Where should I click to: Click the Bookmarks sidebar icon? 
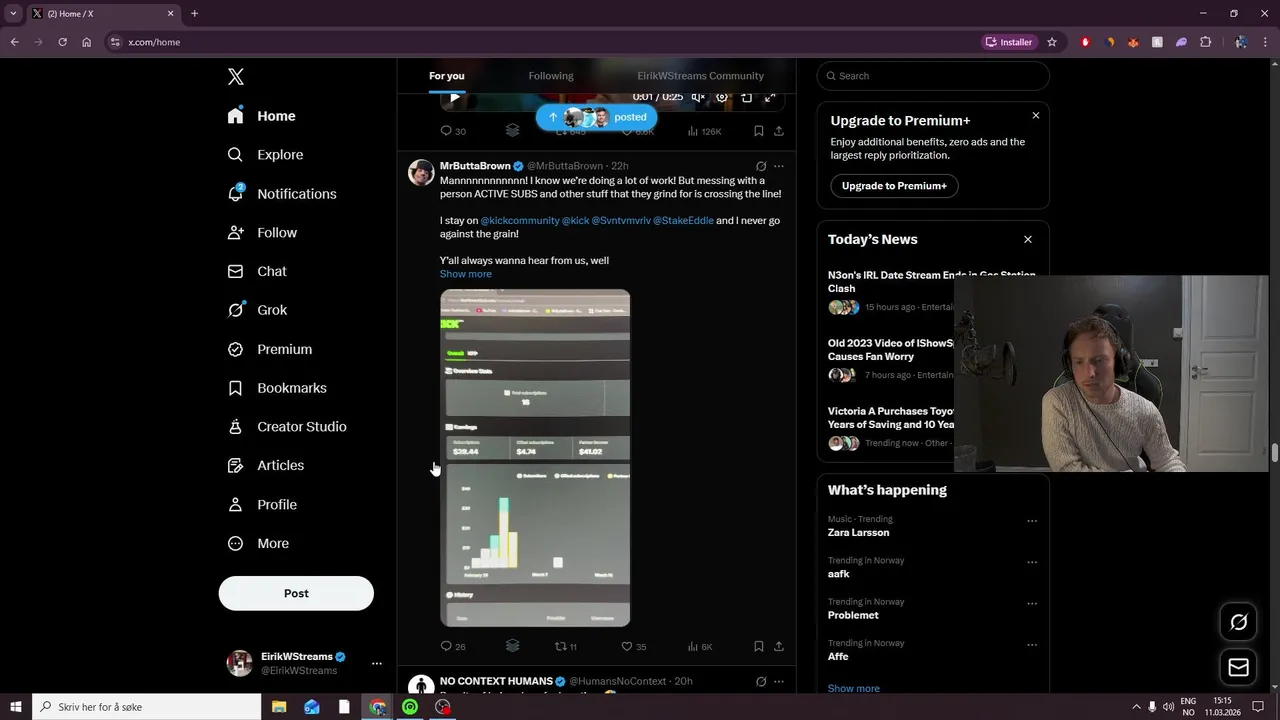[x=235, y=388]
